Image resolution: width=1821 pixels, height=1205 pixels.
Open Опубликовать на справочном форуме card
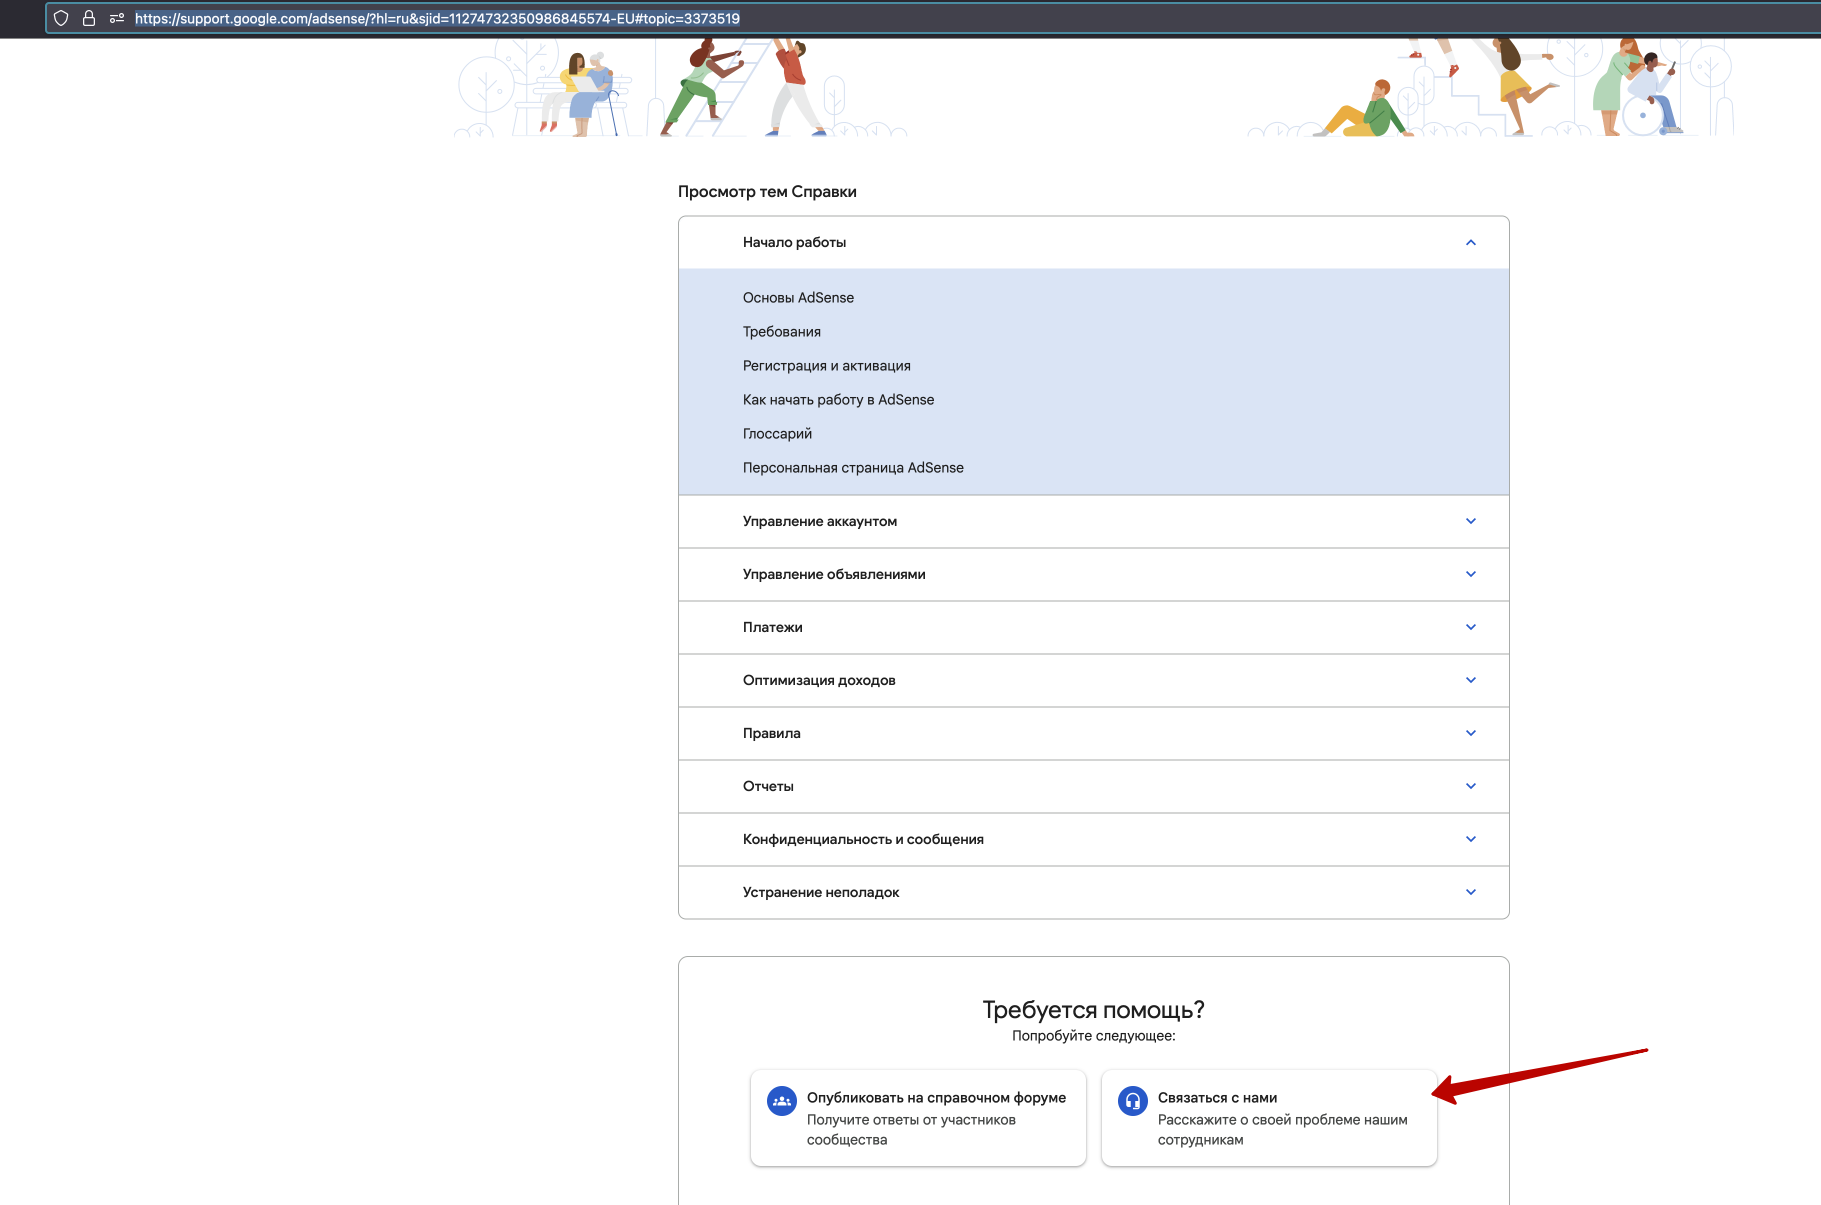(918, 1118)
